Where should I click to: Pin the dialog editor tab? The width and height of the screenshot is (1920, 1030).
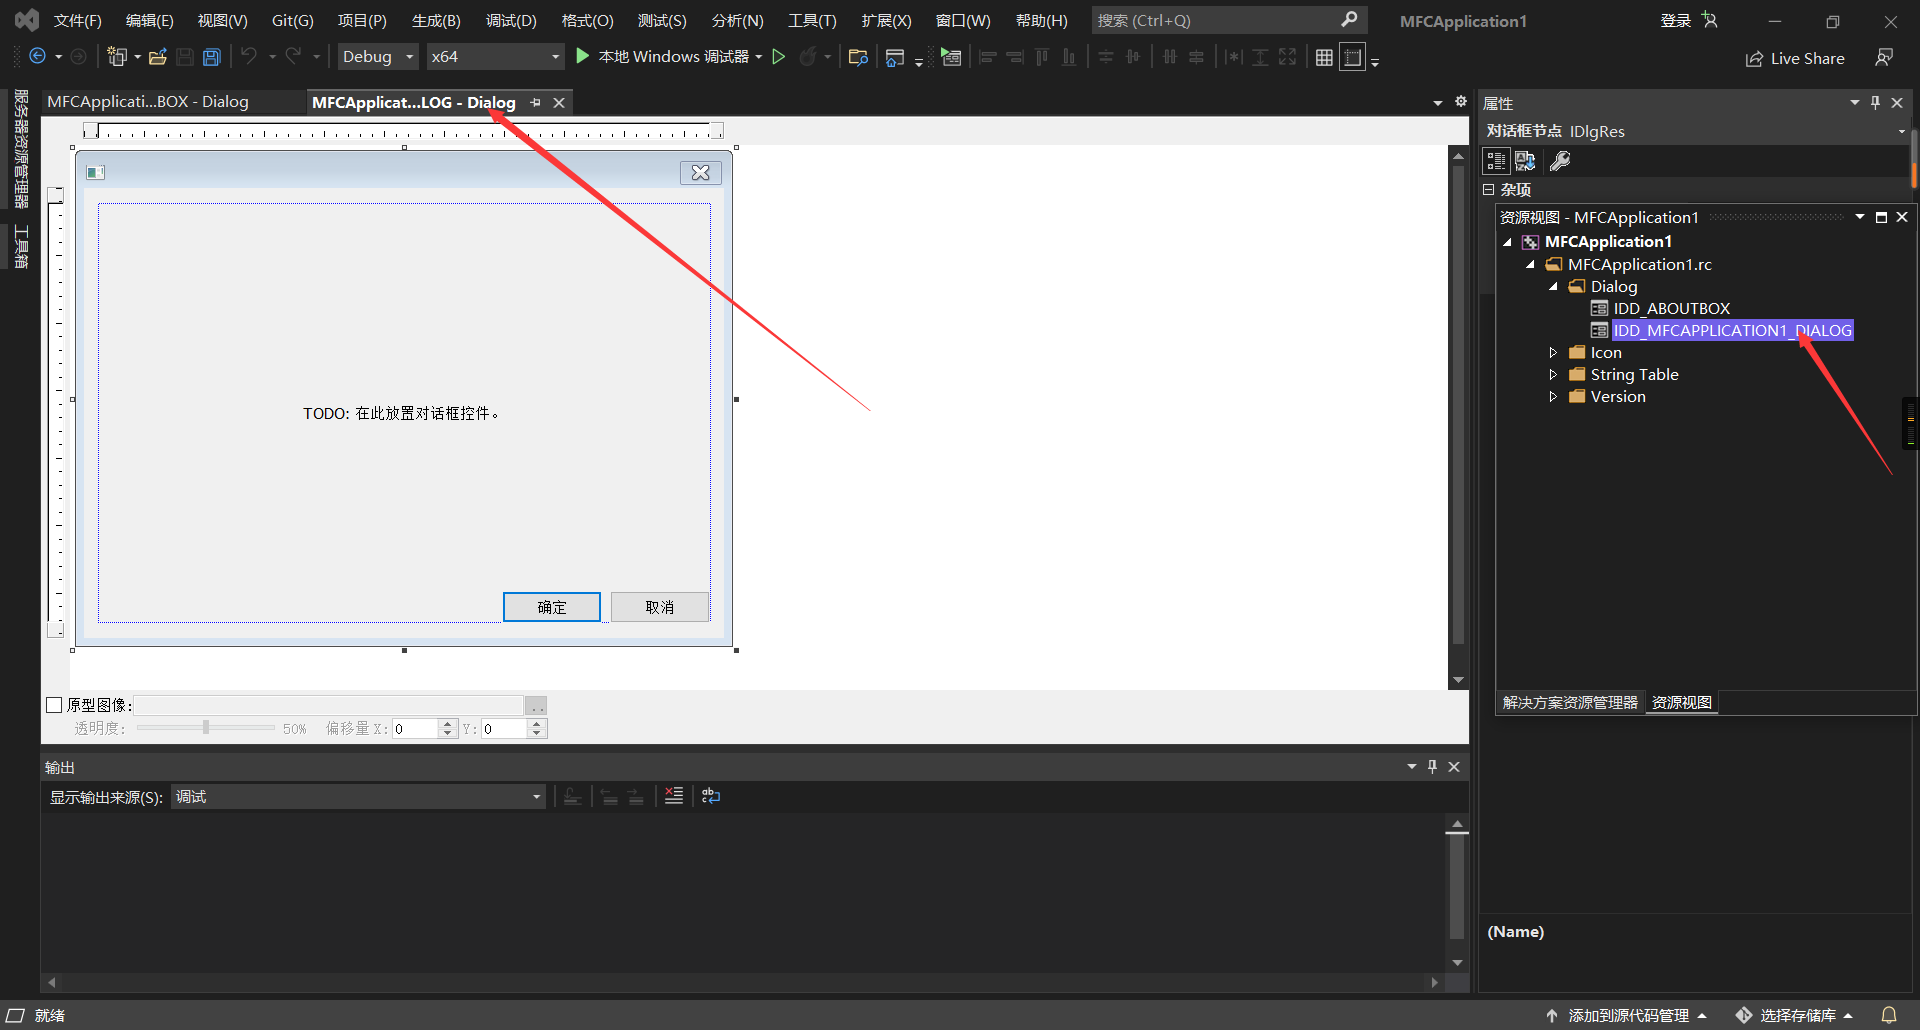pyautogui.click(x=536, y=102)
